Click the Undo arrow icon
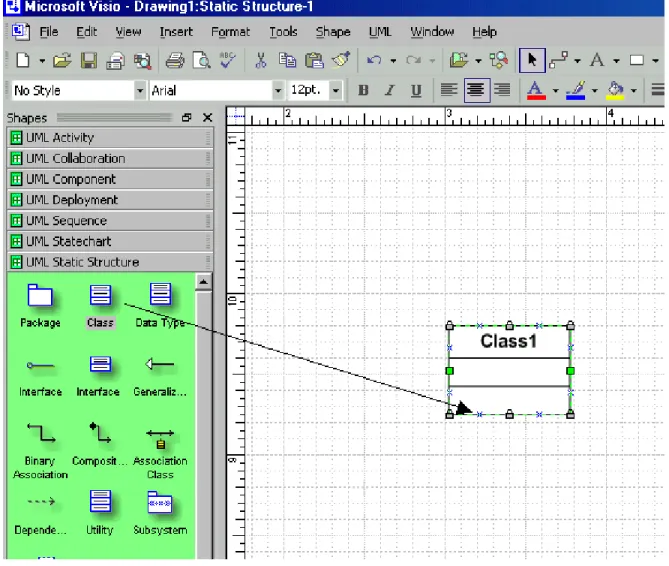 coord(374,60)
